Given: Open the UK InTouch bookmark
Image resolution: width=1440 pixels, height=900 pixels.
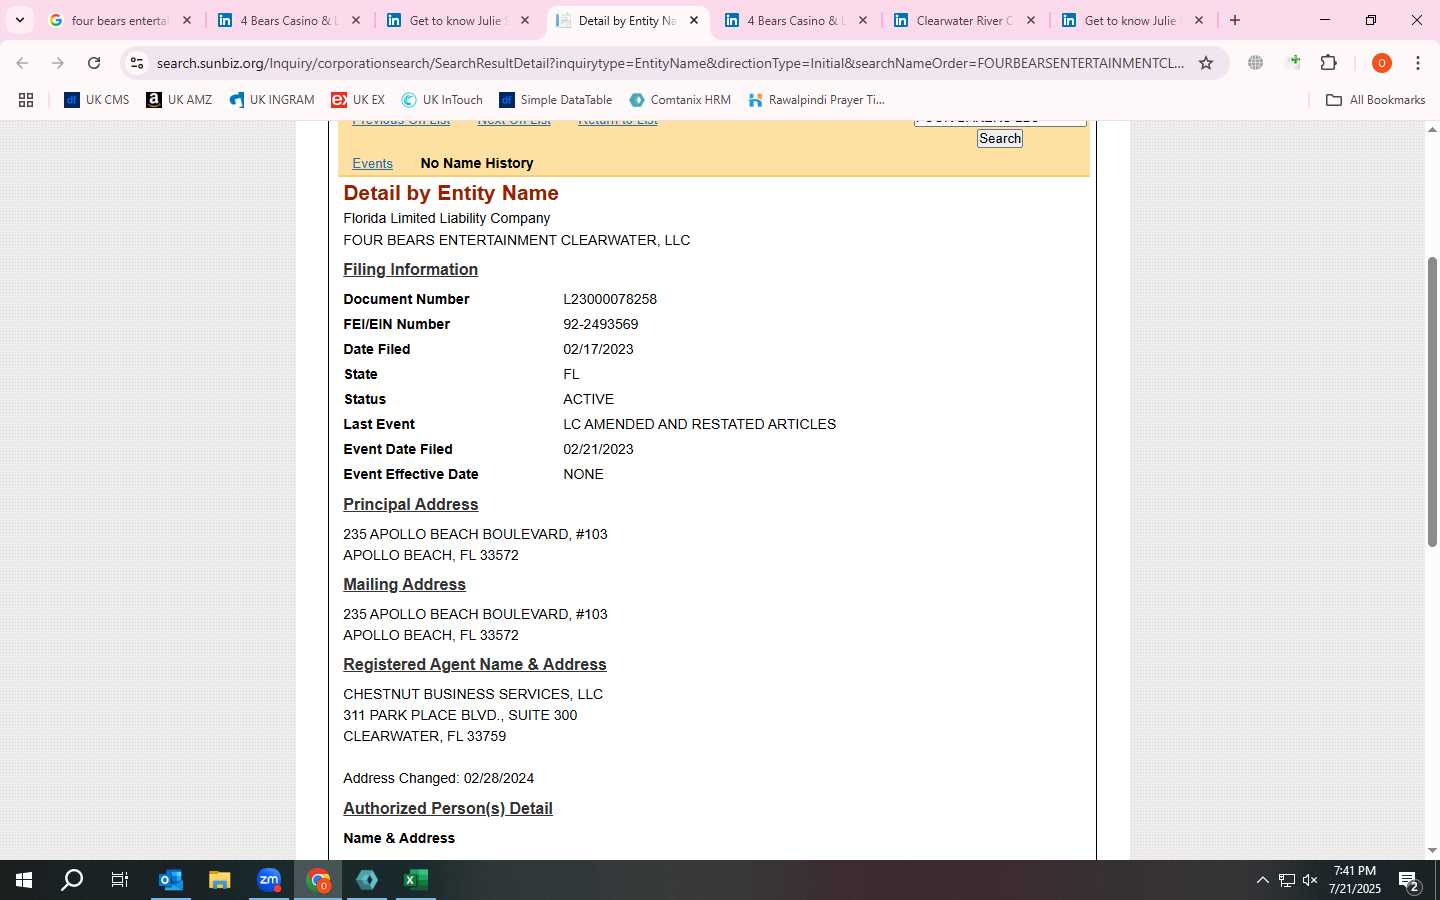Looking at the screenshot, I should click(442, 100).
